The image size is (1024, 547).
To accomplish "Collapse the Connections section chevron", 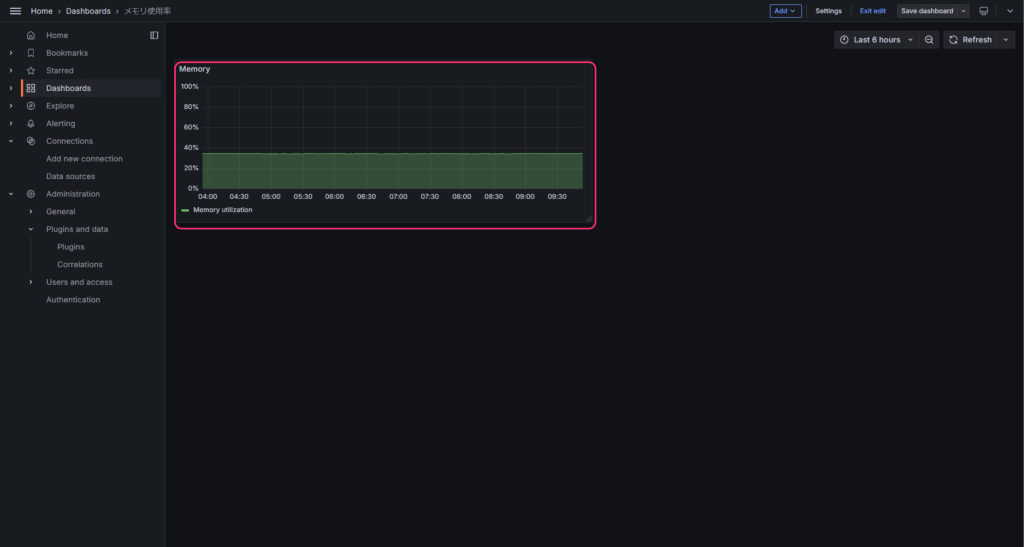I will [11, 141].
